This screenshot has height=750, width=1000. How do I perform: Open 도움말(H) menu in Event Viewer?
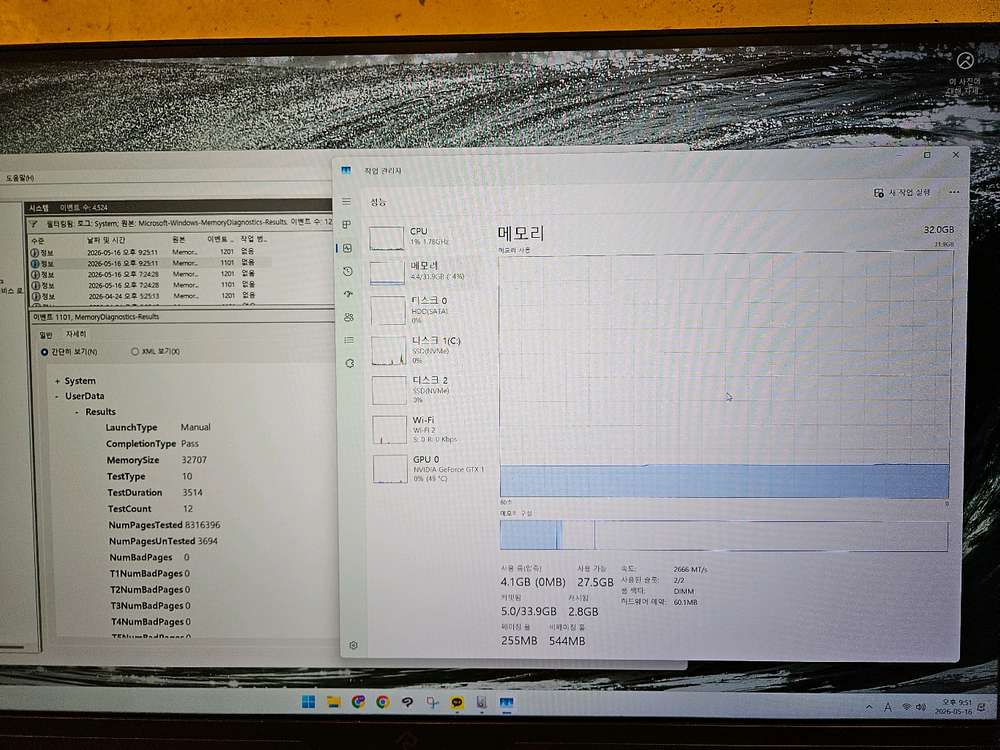click(x=20, y=178)
